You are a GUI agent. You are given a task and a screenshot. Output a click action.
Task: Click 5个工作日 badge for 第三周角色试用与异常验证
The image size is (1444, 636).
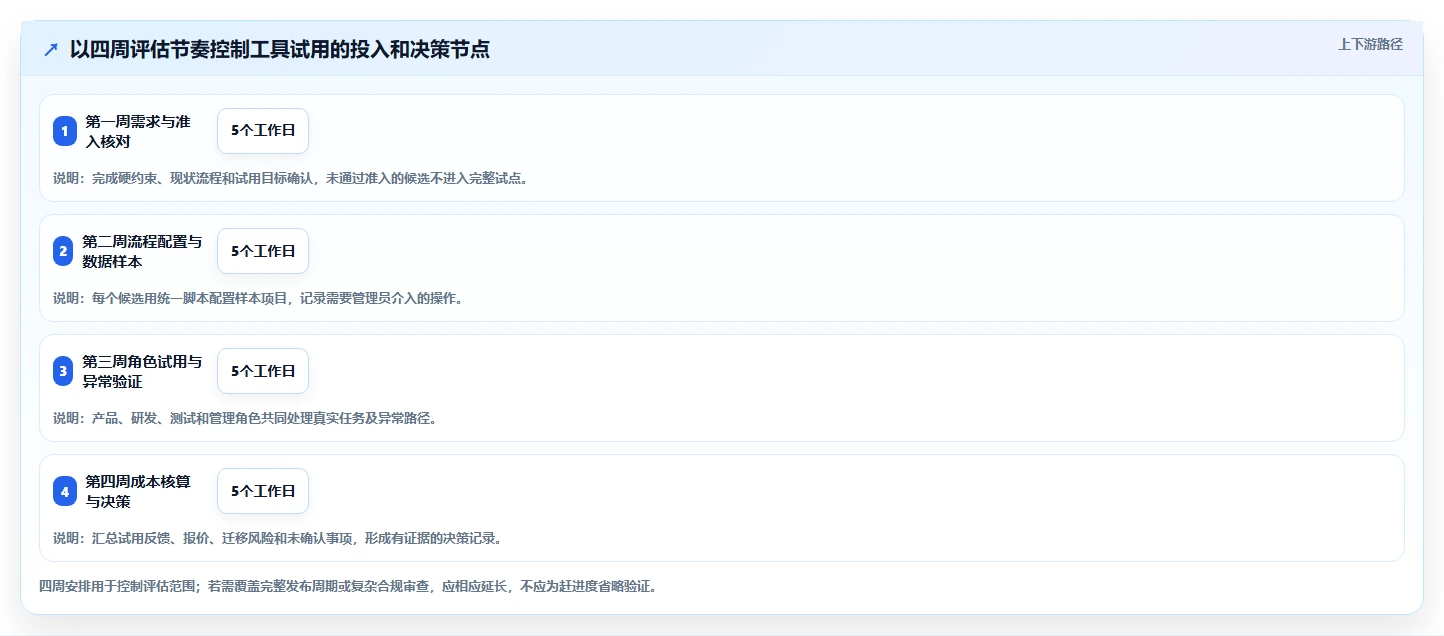tap(263, 371)
